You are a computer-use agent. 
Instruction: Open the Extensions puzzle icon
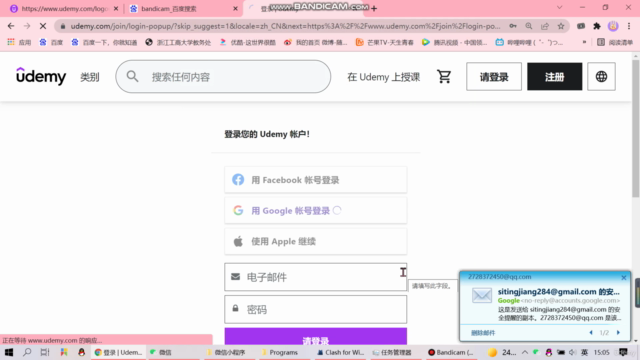597,26
